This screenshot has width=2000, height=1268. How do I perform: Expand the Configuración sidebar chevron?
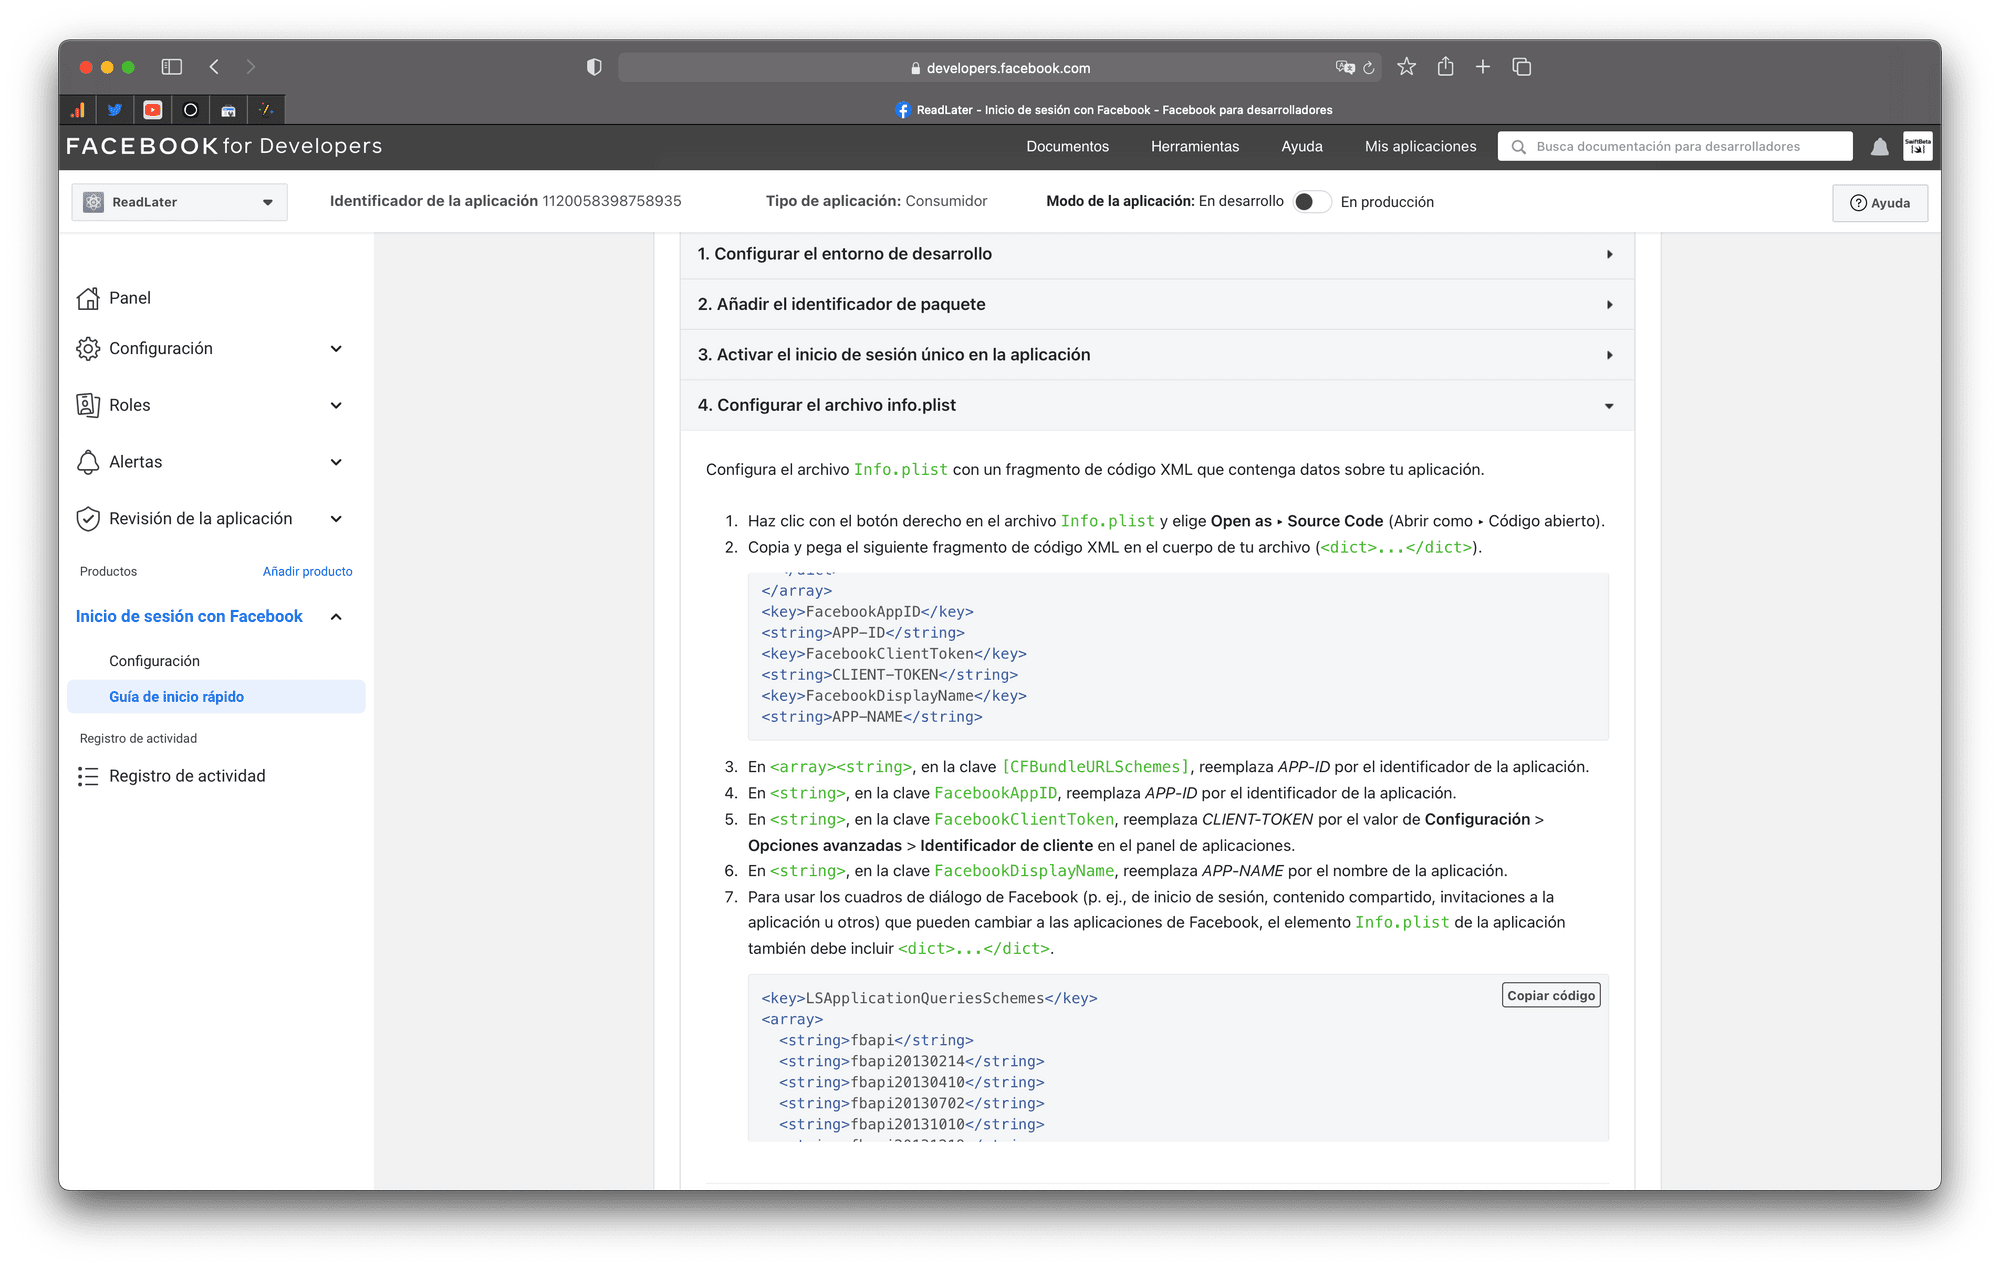pyautogui.click(x=336, y=349)
